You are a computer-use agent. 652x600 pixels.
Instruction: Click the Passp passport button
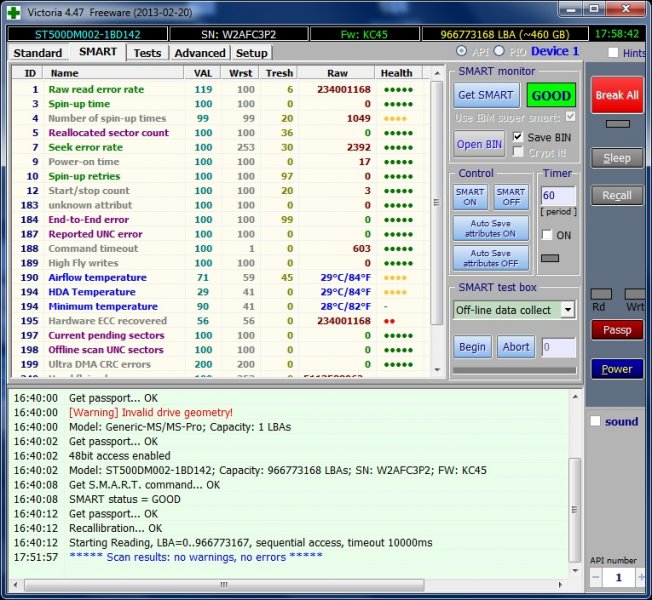(x=616, y=330)
